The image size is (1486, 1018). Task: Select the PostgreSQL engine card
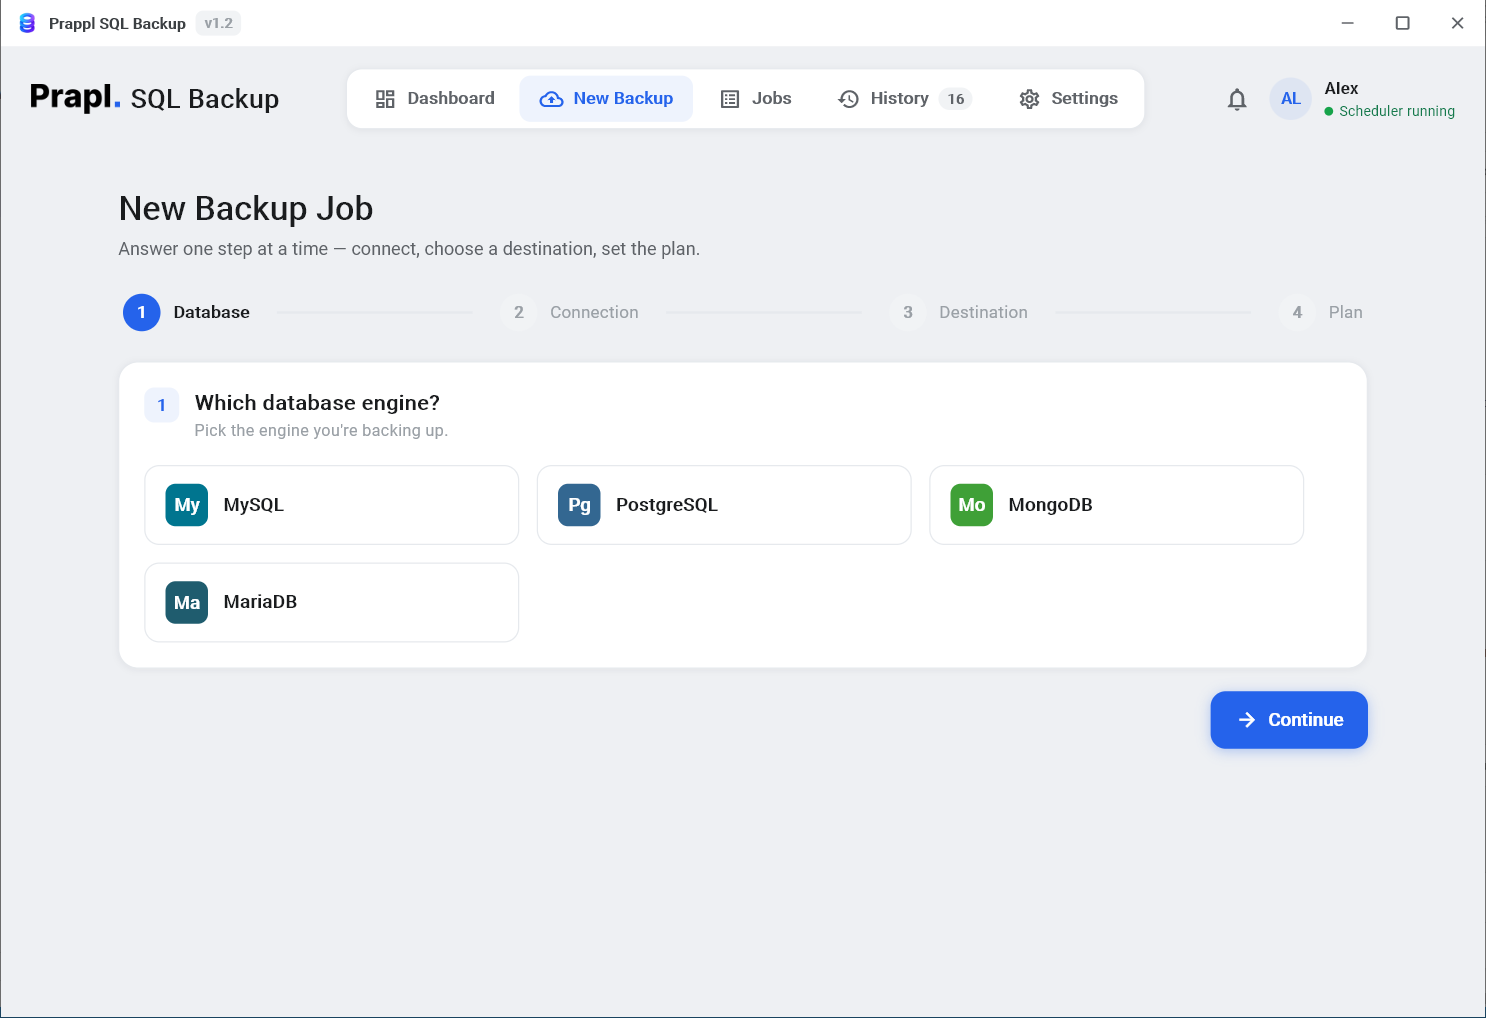(724, 505)
